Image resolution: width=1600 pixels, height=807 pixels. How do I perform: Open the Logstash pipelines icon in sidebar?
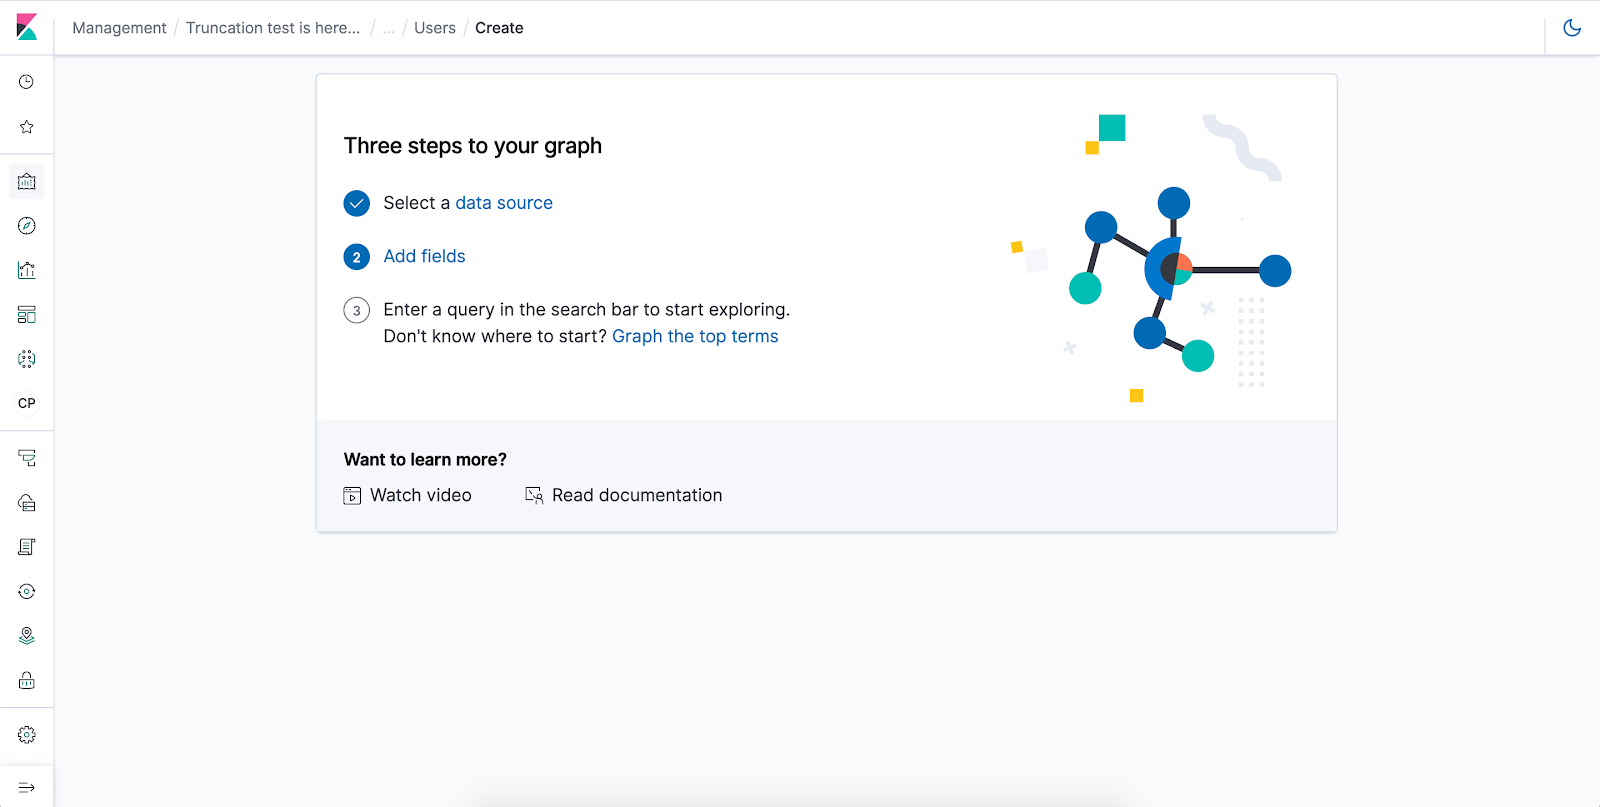(x=27, y=458)
